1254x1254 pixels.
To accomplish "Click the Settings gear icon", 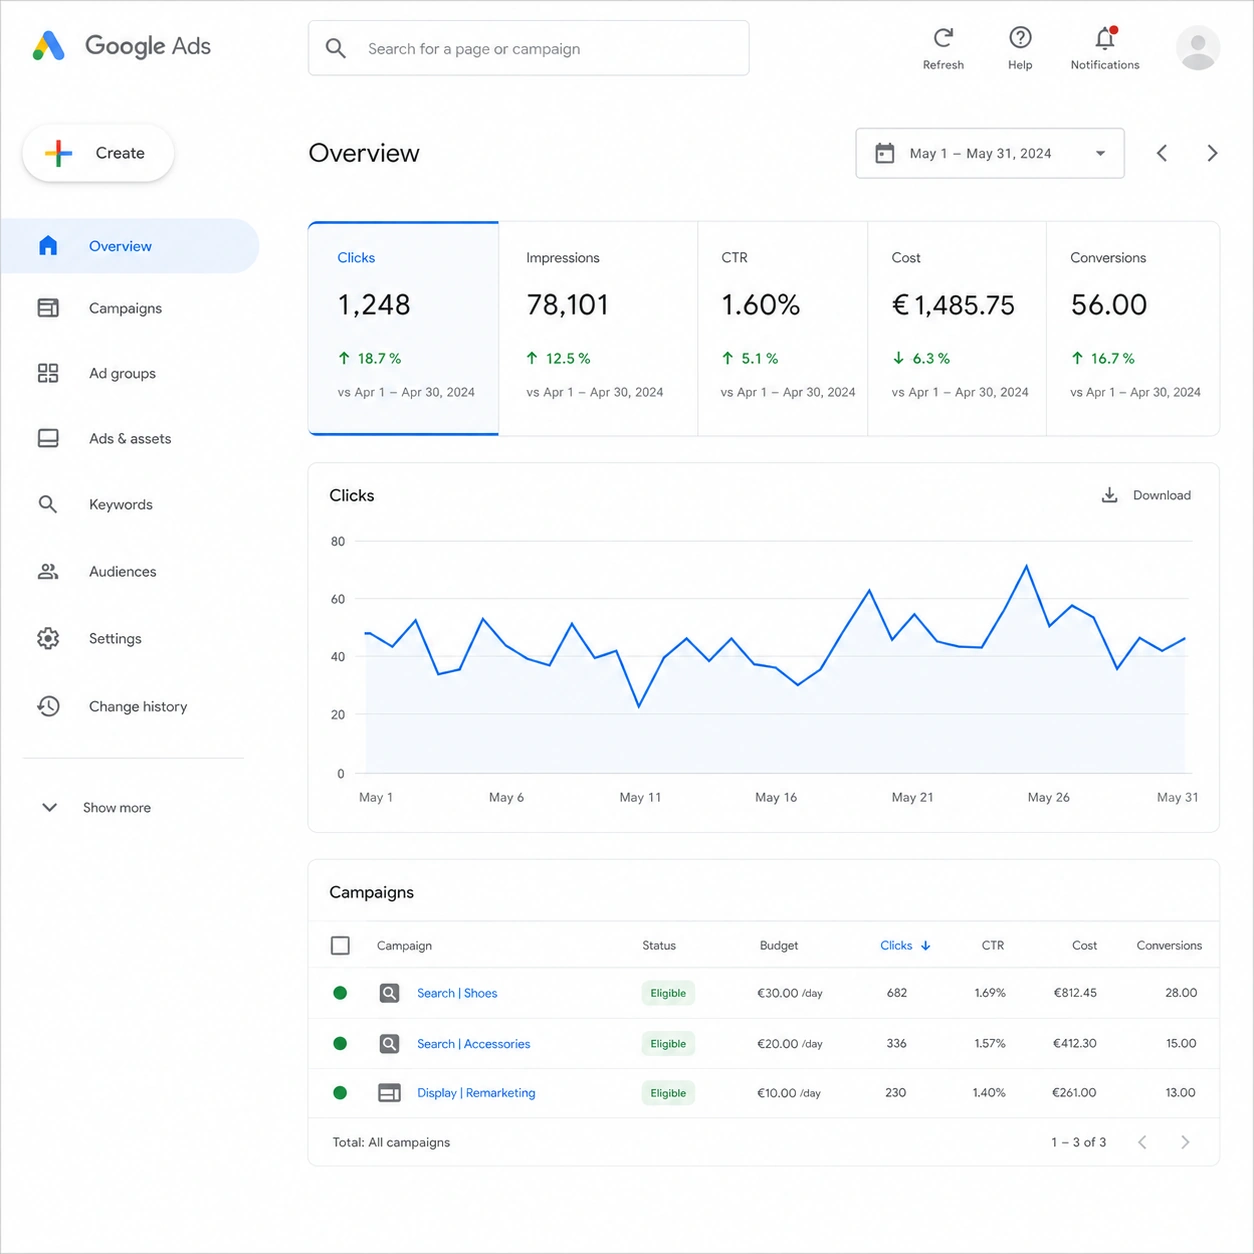I will coord(48,638).
